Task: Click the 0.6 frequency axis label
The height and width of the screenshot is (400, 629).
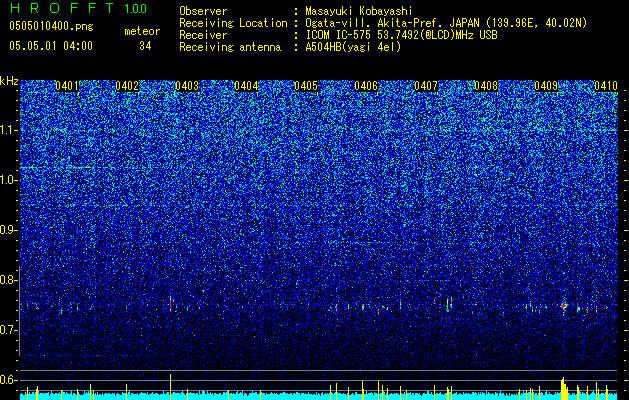Action: tap(6, 380)
